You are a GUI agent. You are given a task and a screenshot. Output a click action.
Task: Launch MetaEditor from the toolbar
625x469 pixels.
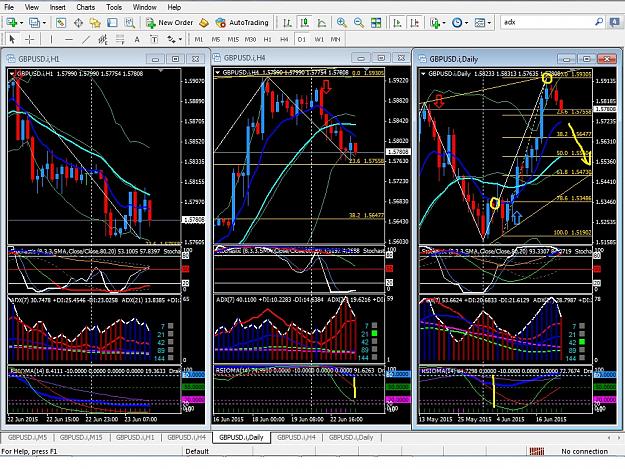[204, 23]
